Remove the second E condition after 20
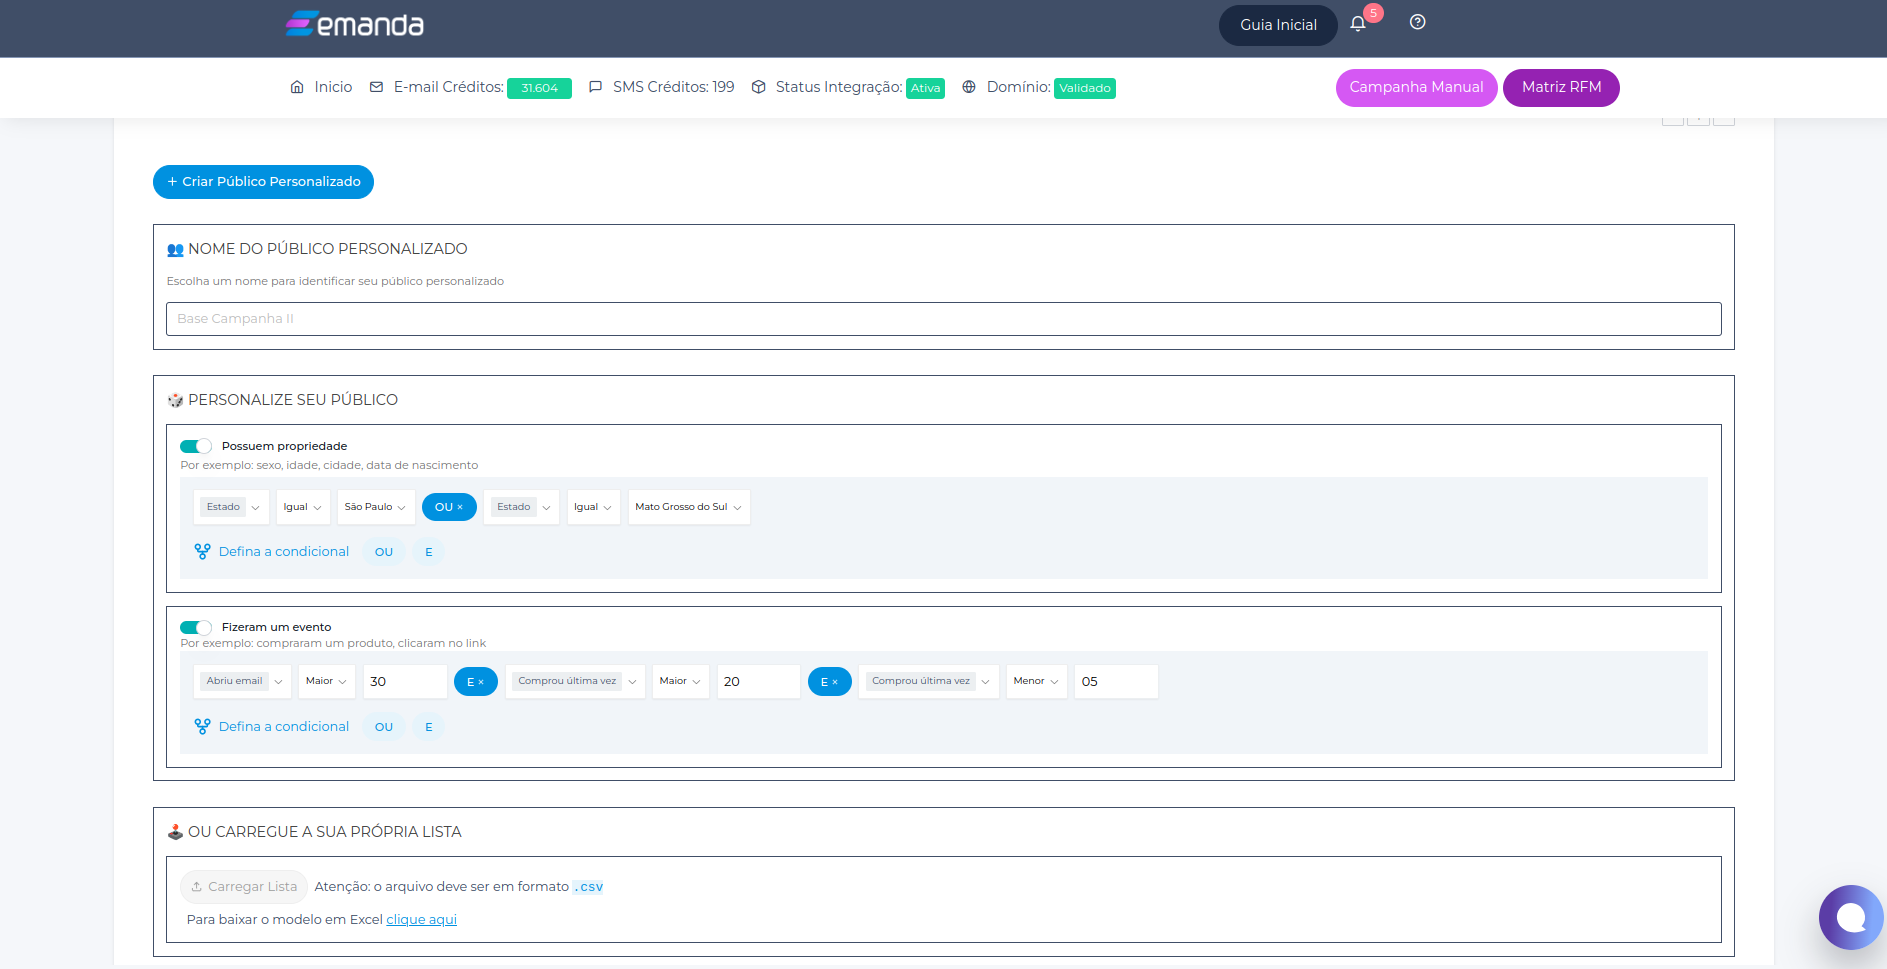Image resolution: width=1887 pixels, height=969 pixels. point(835,682)
